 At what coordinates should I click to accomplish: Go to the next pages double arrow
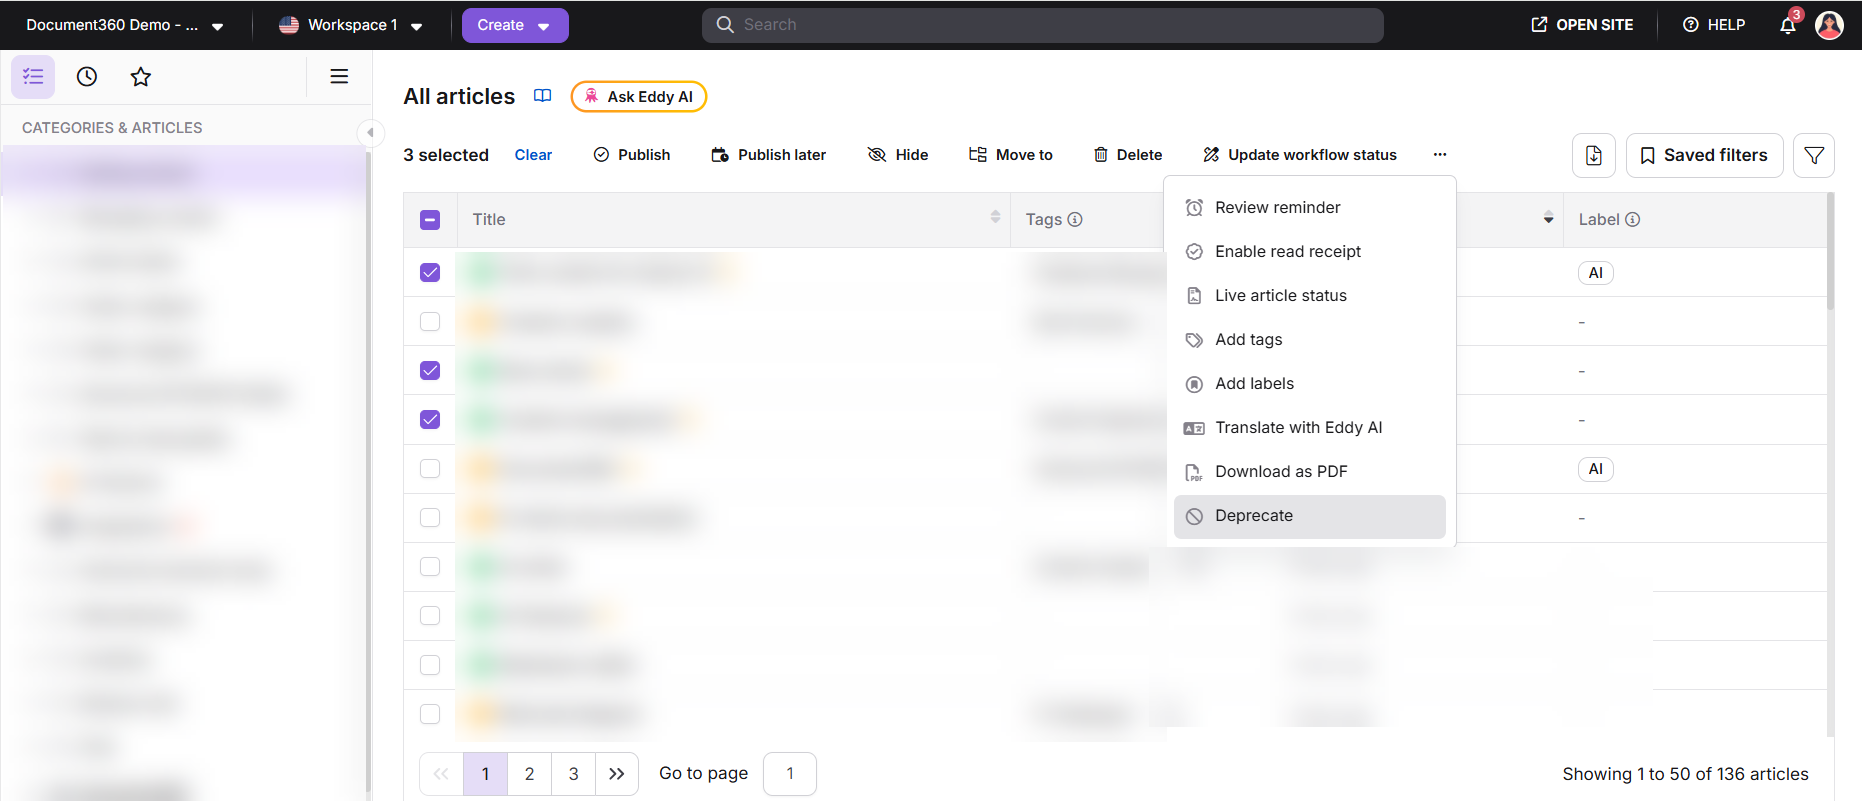(x=617, y=774)
